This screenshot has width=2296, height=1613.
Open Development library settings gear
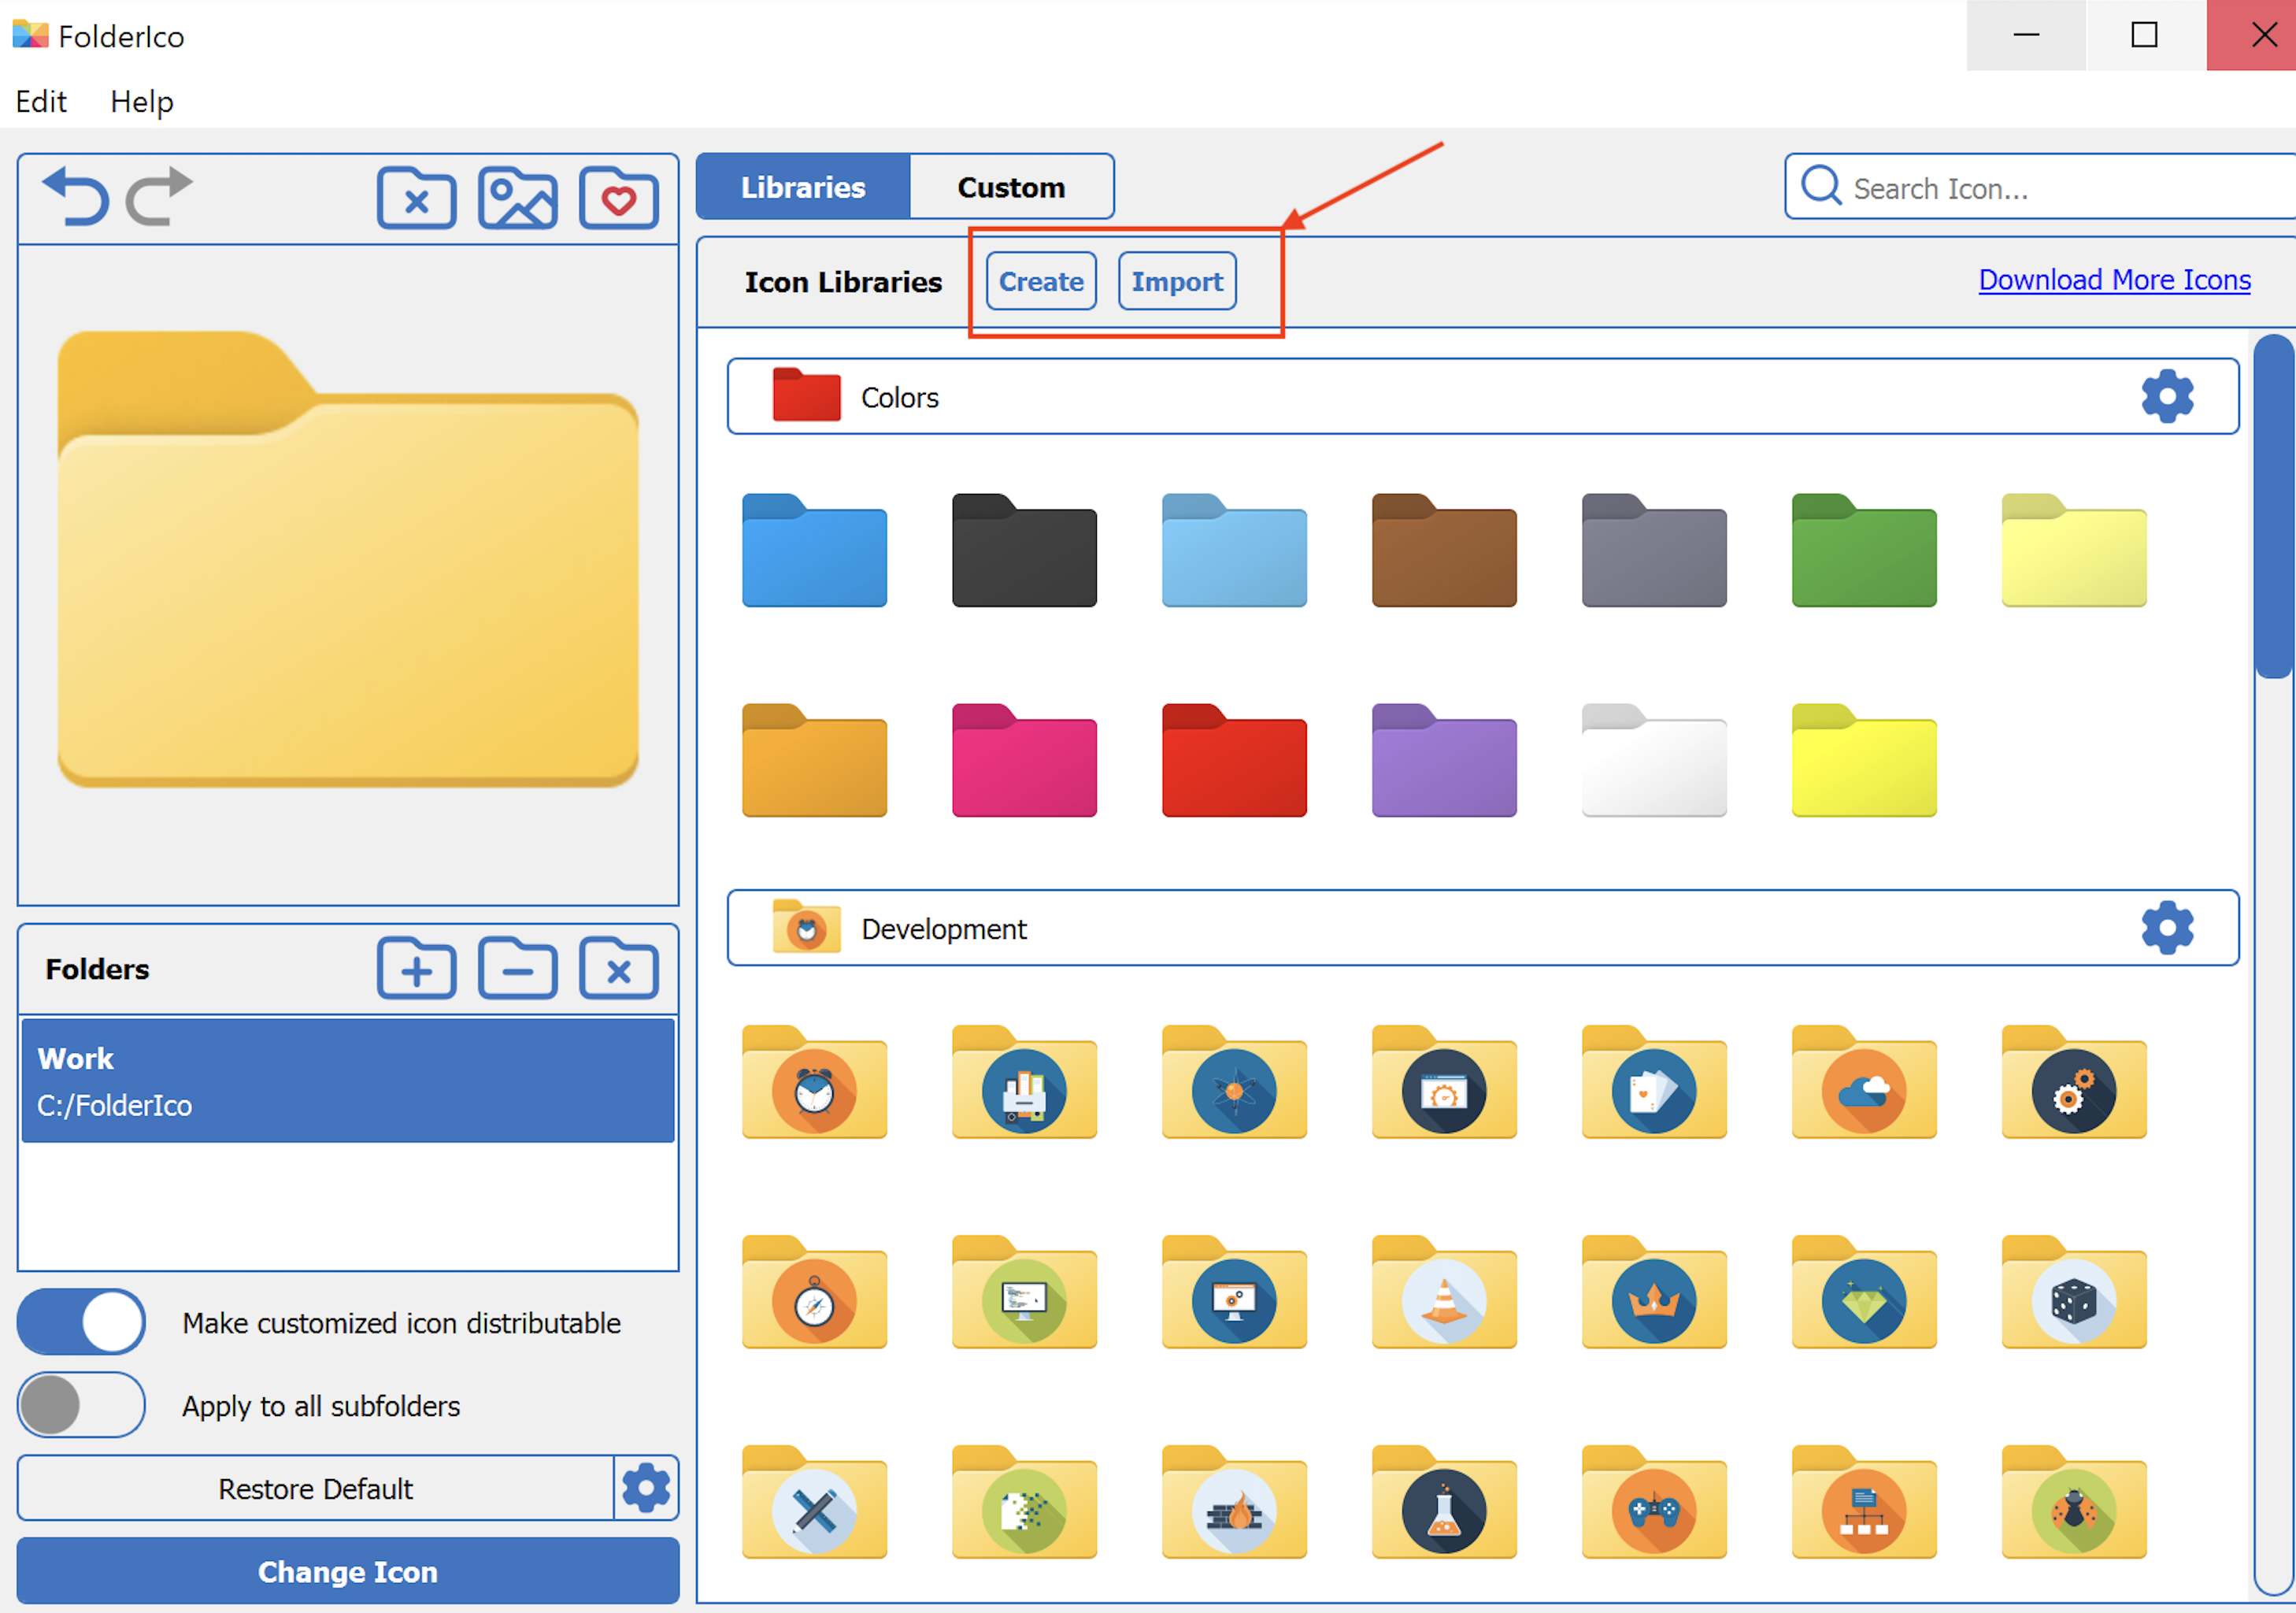(x=2167, y=928)
